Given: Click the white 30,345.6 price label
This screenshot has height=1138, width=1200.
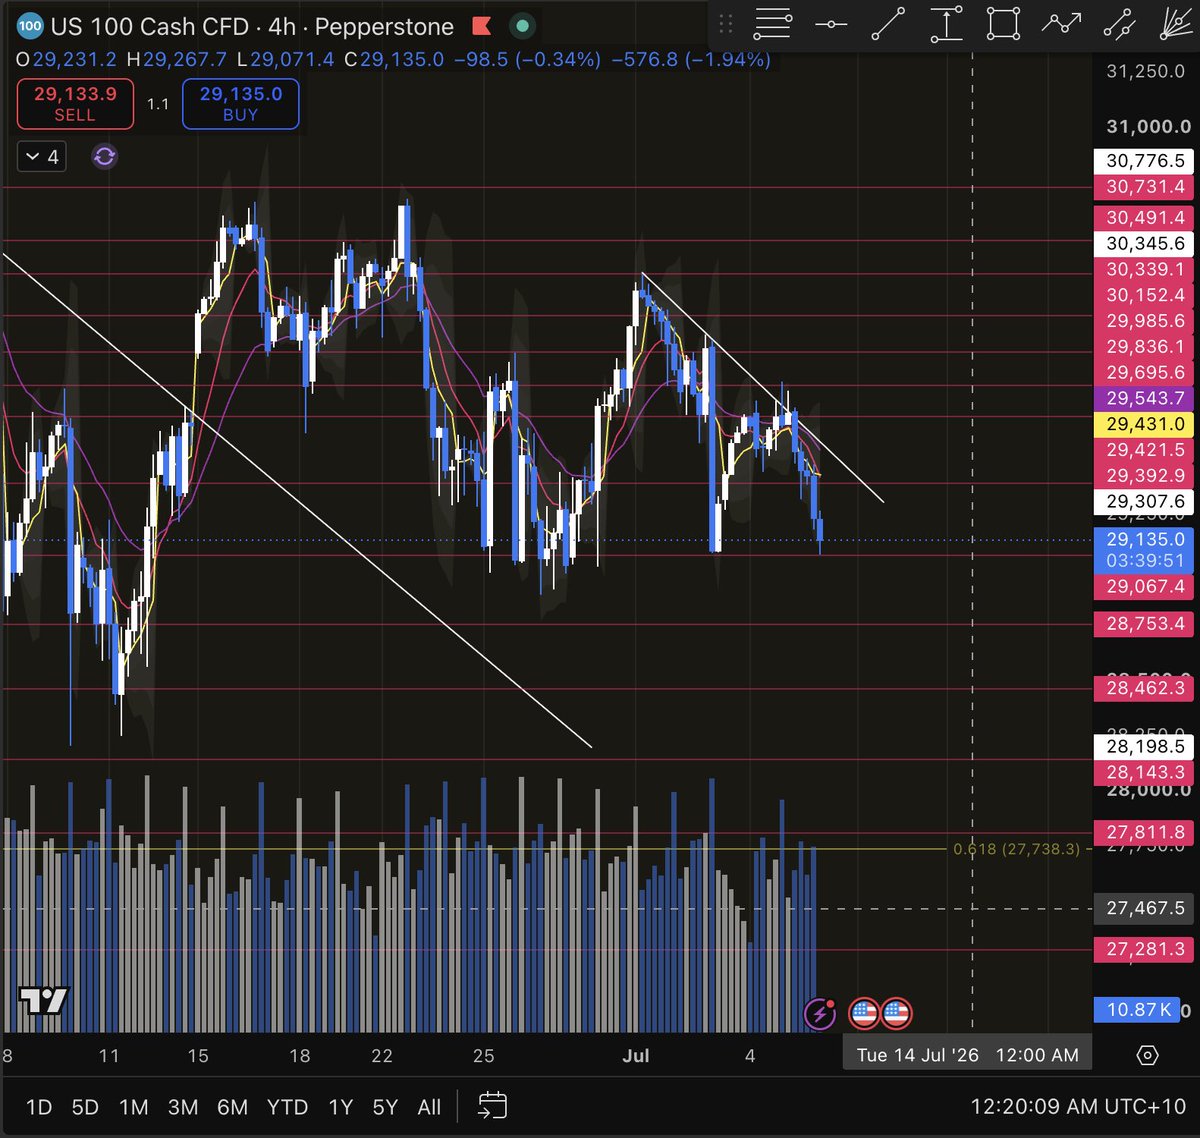Looking at the screenshot, I should tap(1145, 243).
